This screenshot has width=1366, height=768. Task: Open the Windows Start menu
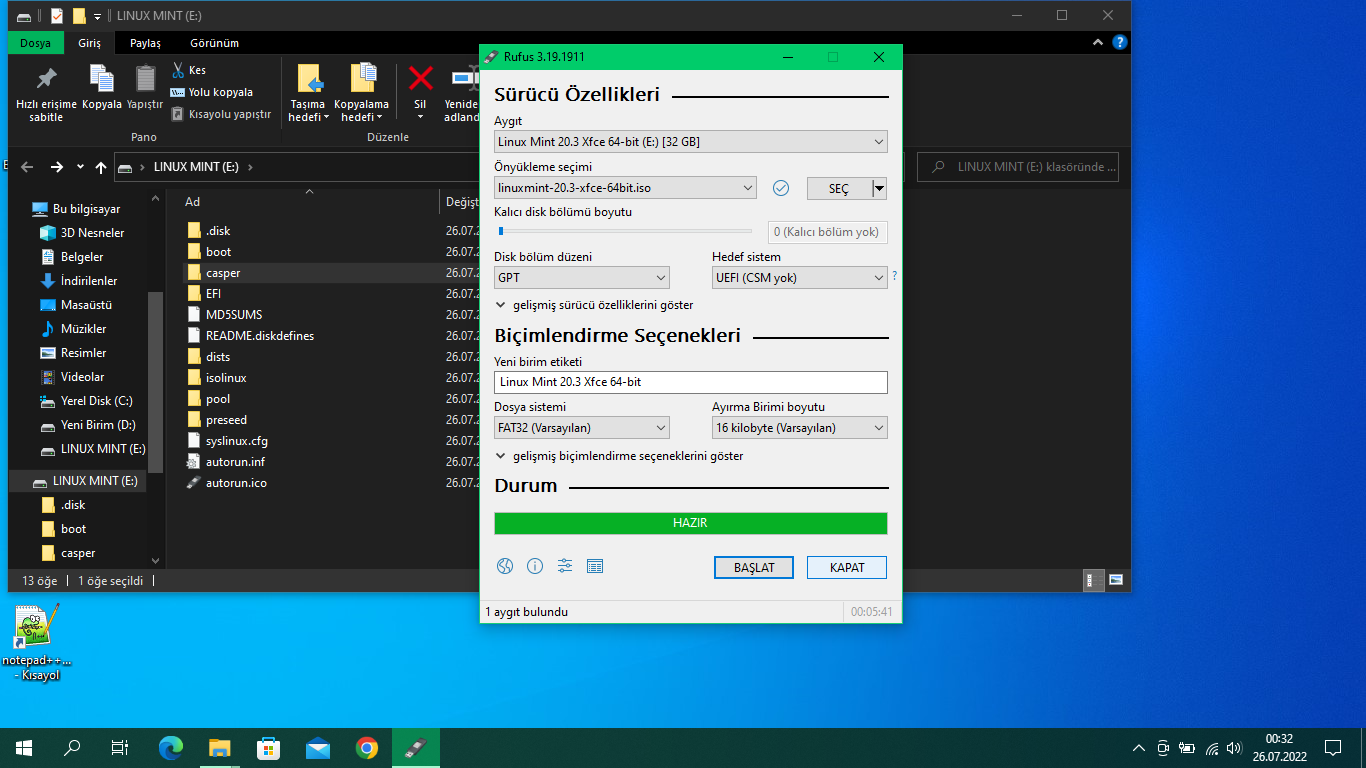24,747
